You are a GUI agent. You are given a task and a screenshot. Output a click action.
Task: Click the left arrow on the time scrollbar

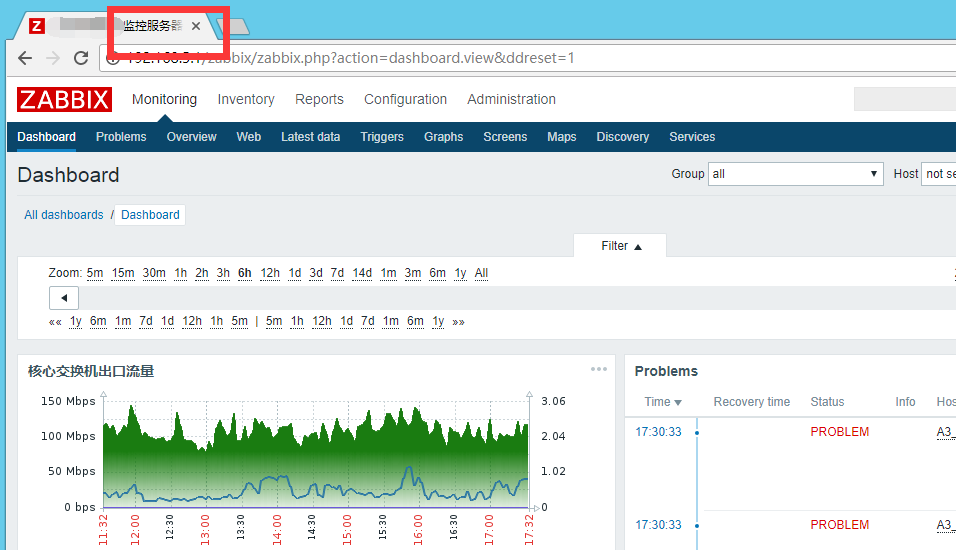[64, 298]
